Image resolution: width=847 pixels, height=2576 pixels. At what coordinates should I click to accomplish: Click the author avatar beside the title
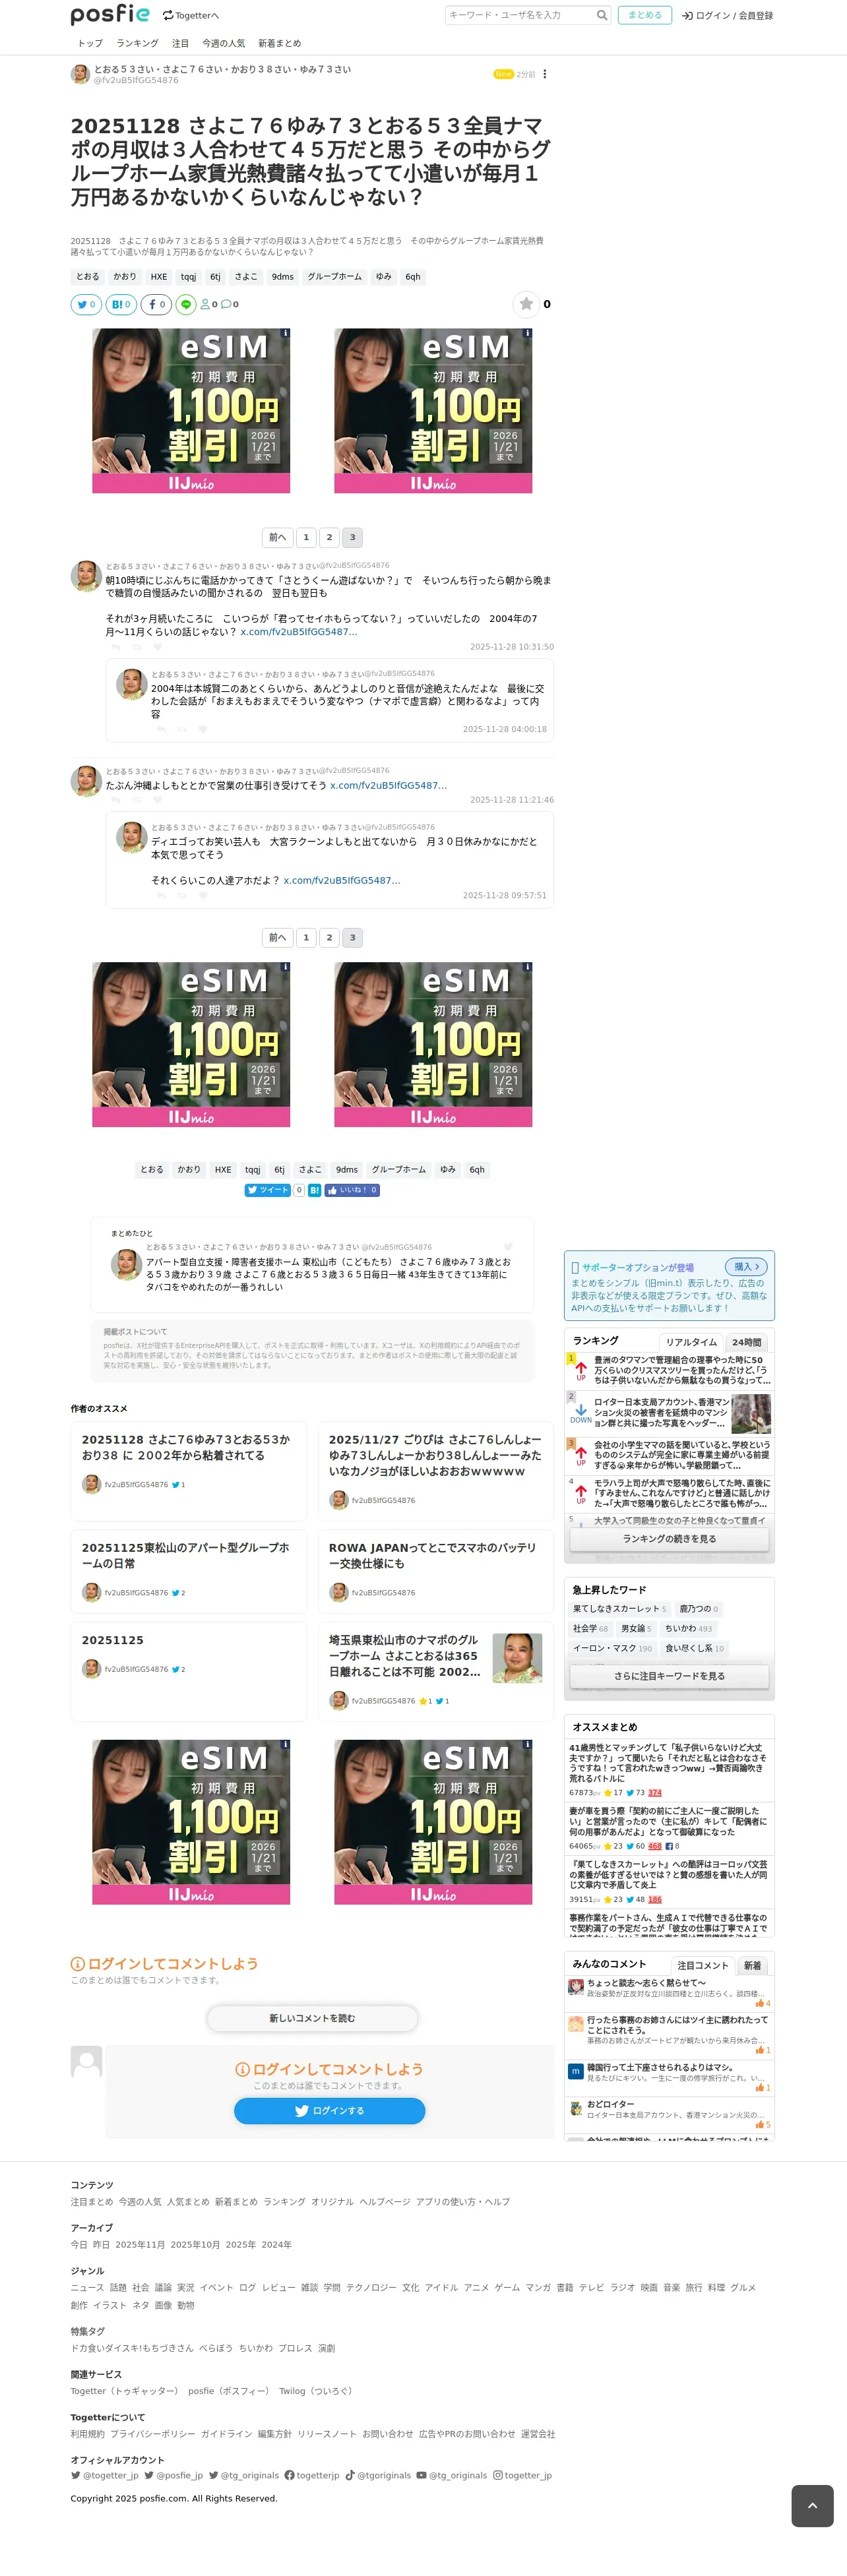pyautogui.click(x=80, y=74)
